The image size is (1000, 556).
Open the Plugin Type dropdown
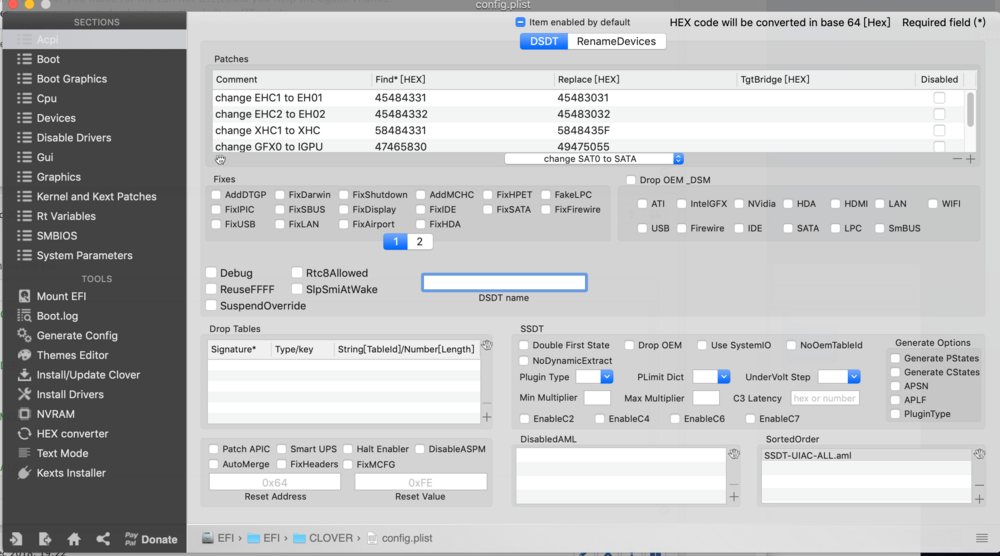pos(607,377)
